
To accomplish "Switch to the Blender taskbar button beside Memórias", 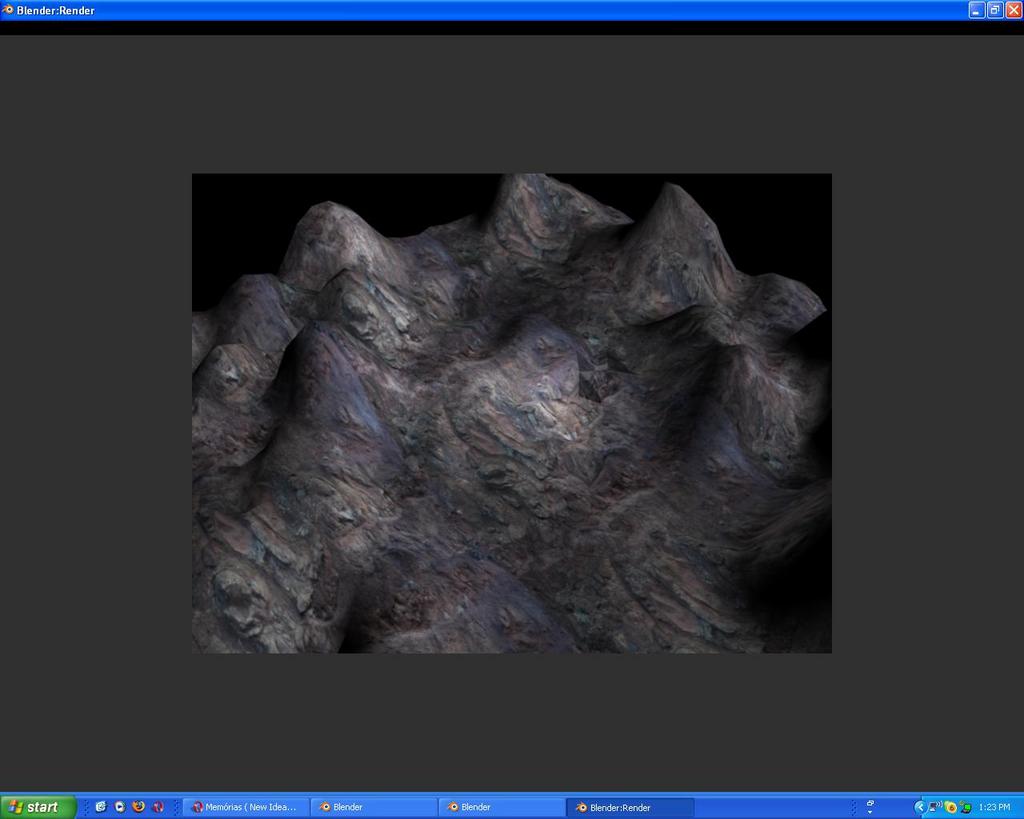I will [373, 807].
